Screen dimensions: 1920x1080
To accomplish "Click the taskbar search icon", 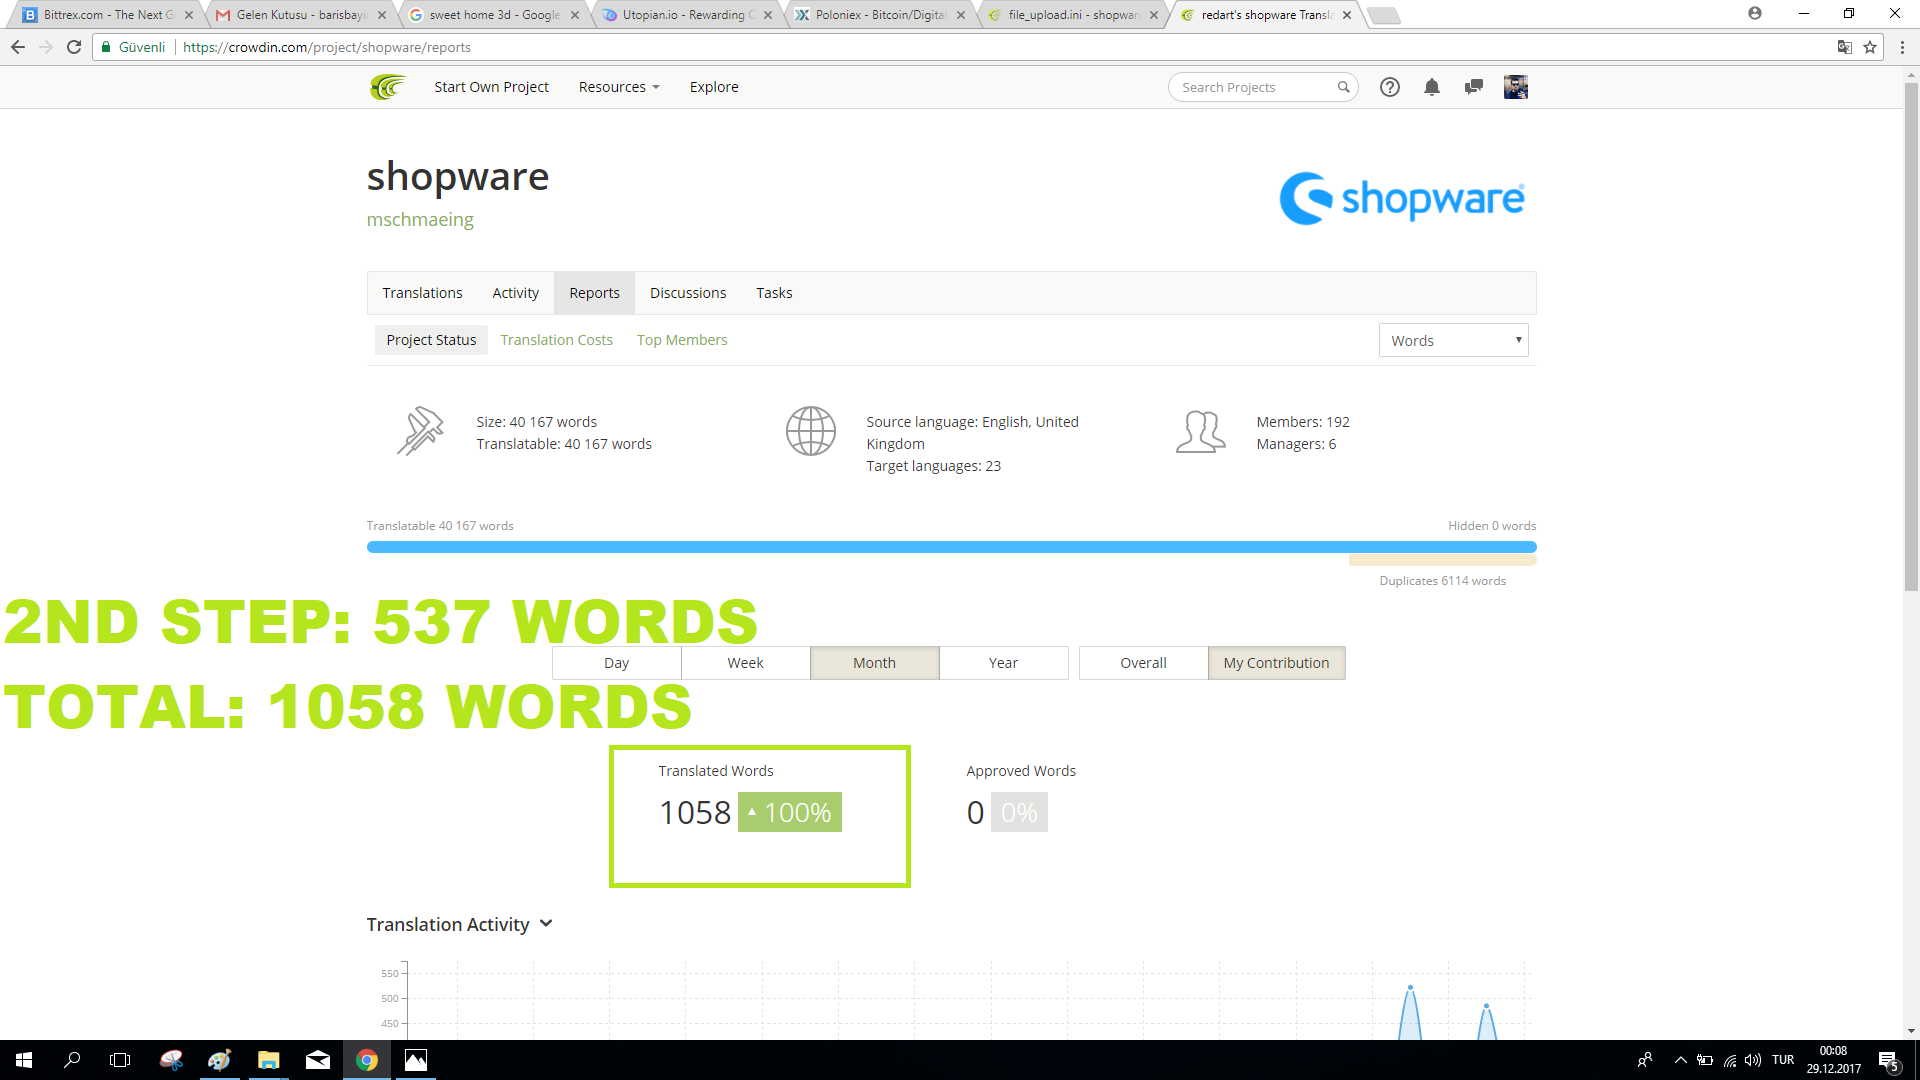I will [72, 1060].
